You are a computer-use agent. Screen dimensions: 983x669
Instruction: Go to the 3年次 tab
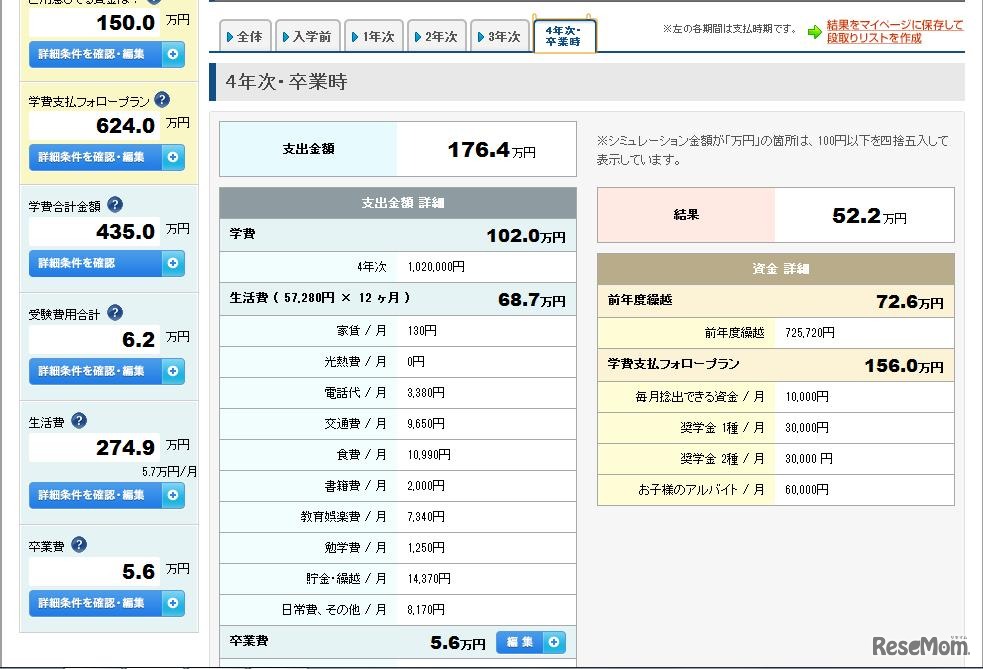(x=498, y=37)
